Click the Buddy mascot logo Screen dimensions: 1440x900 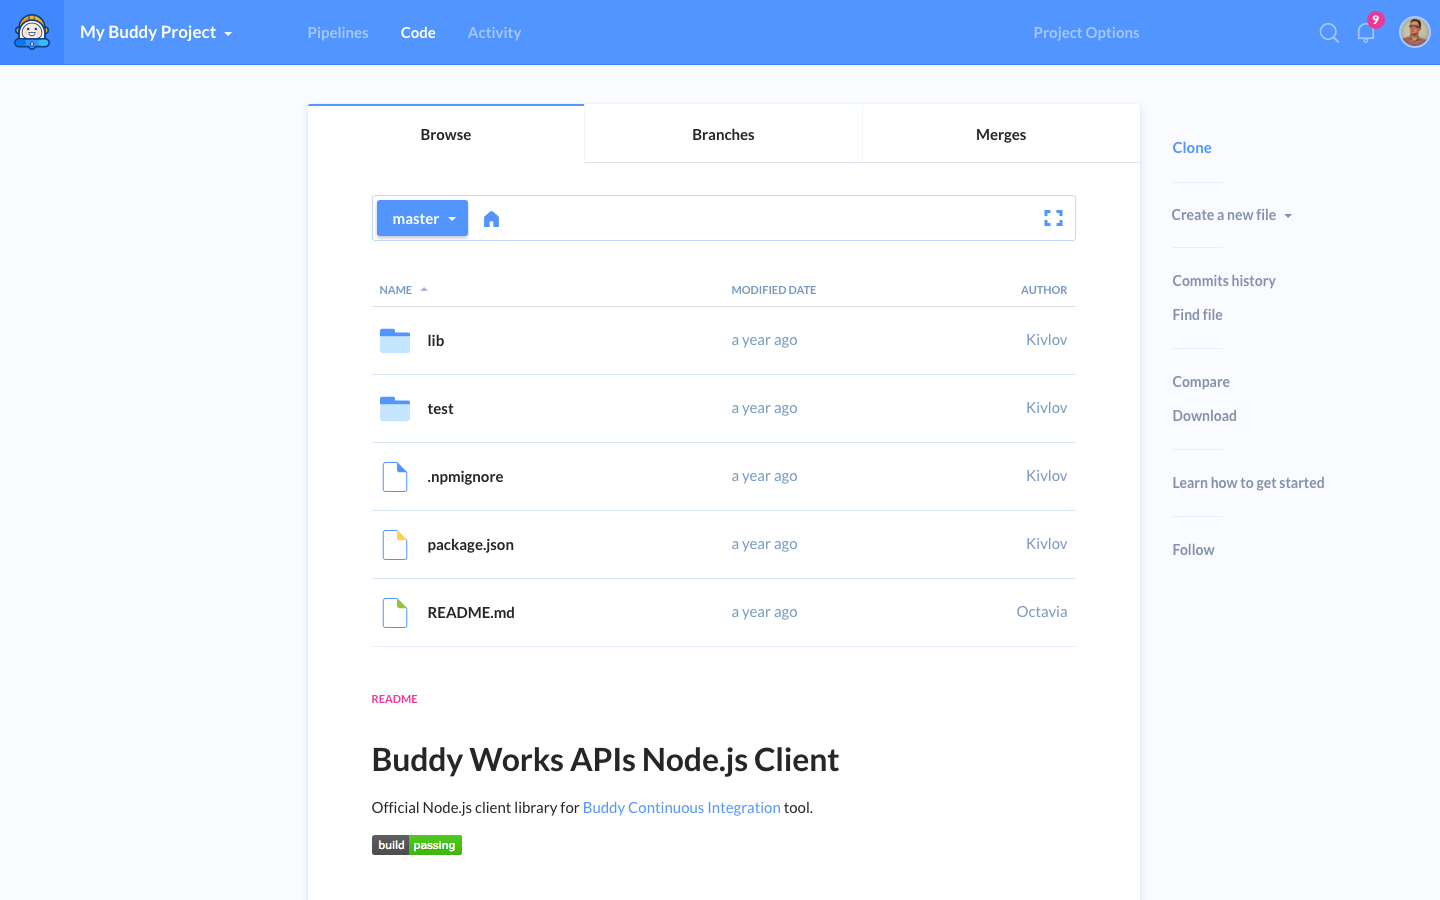32,32
